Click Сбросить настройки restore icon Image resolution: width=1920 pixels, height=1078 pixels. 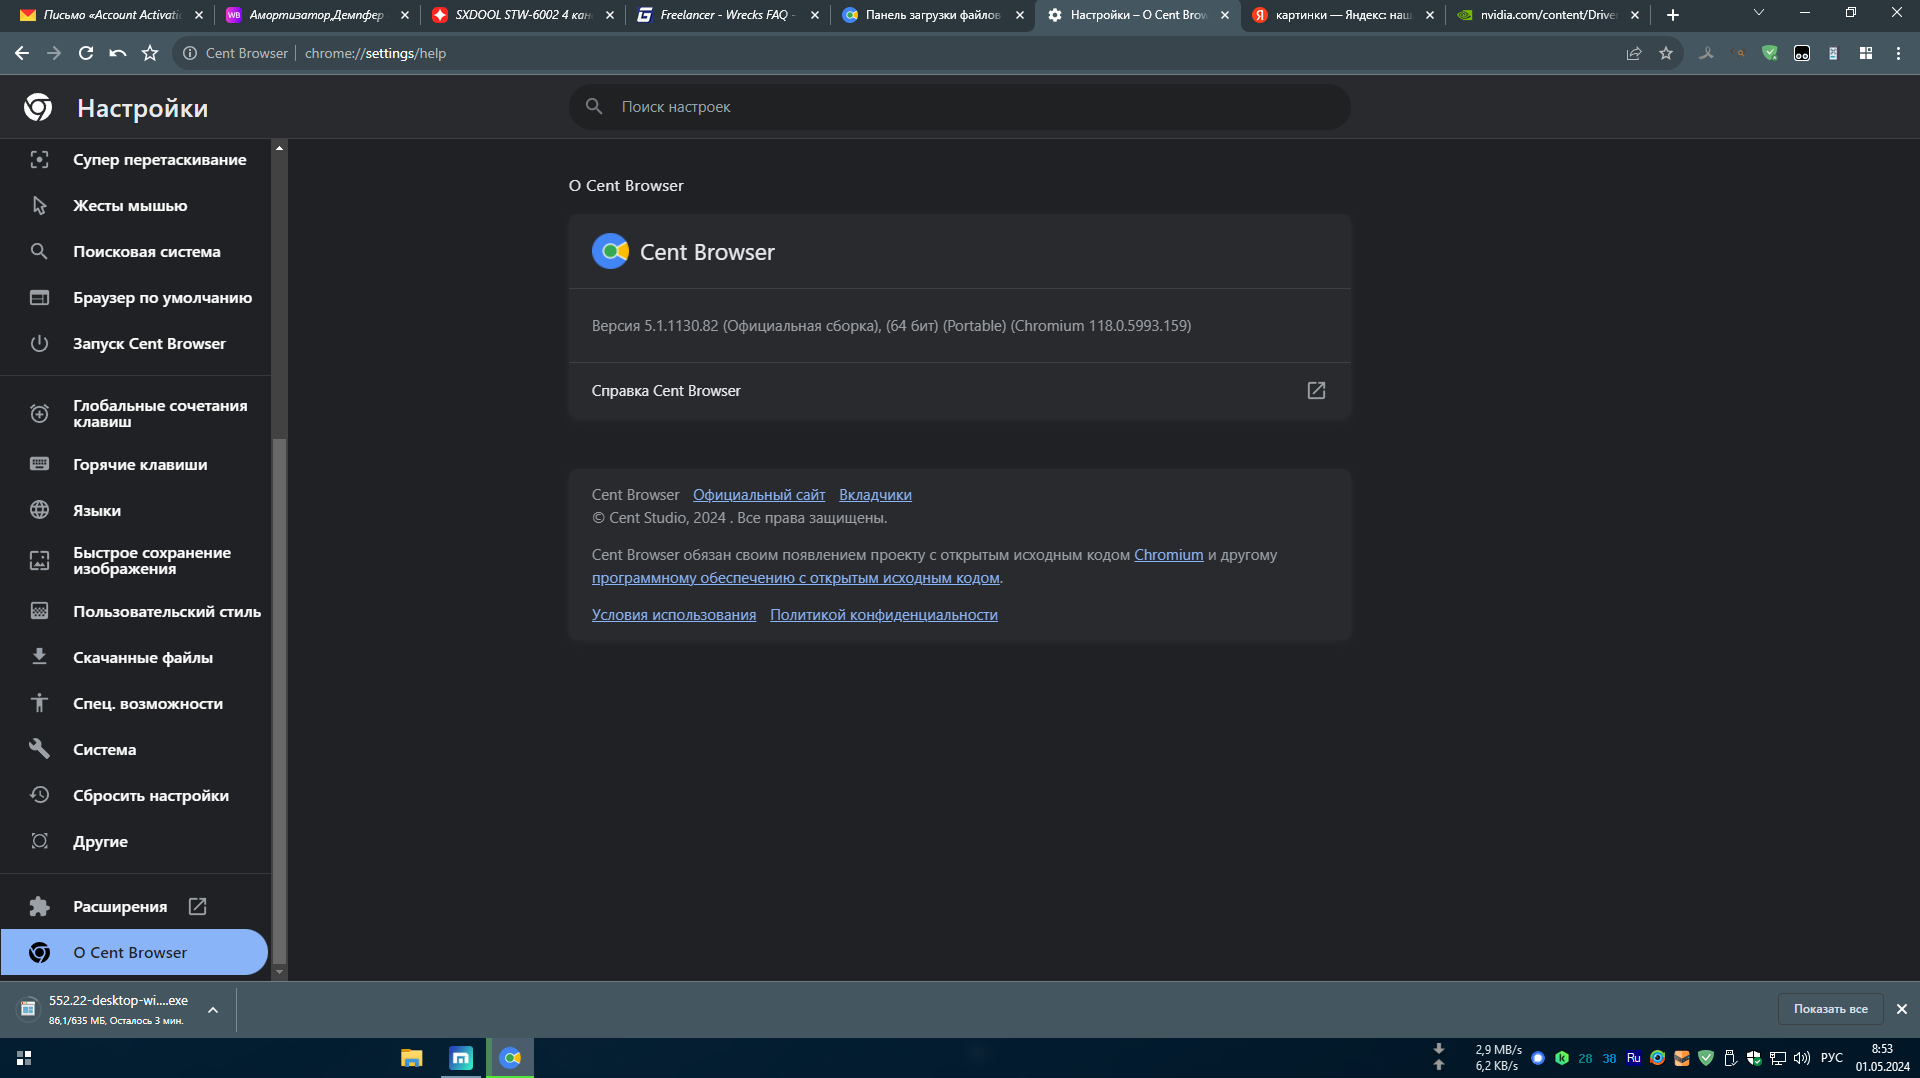coord(39,795)
